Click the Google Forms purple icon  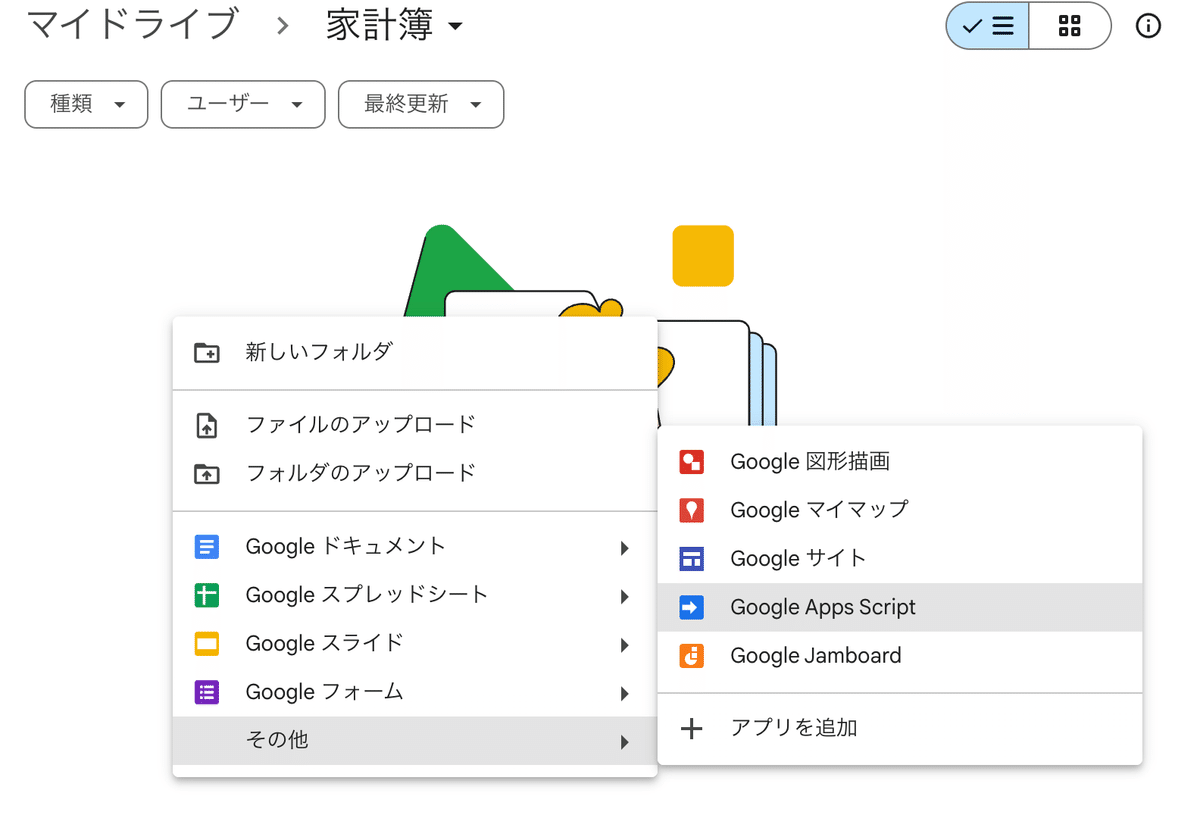pos(206,692)
